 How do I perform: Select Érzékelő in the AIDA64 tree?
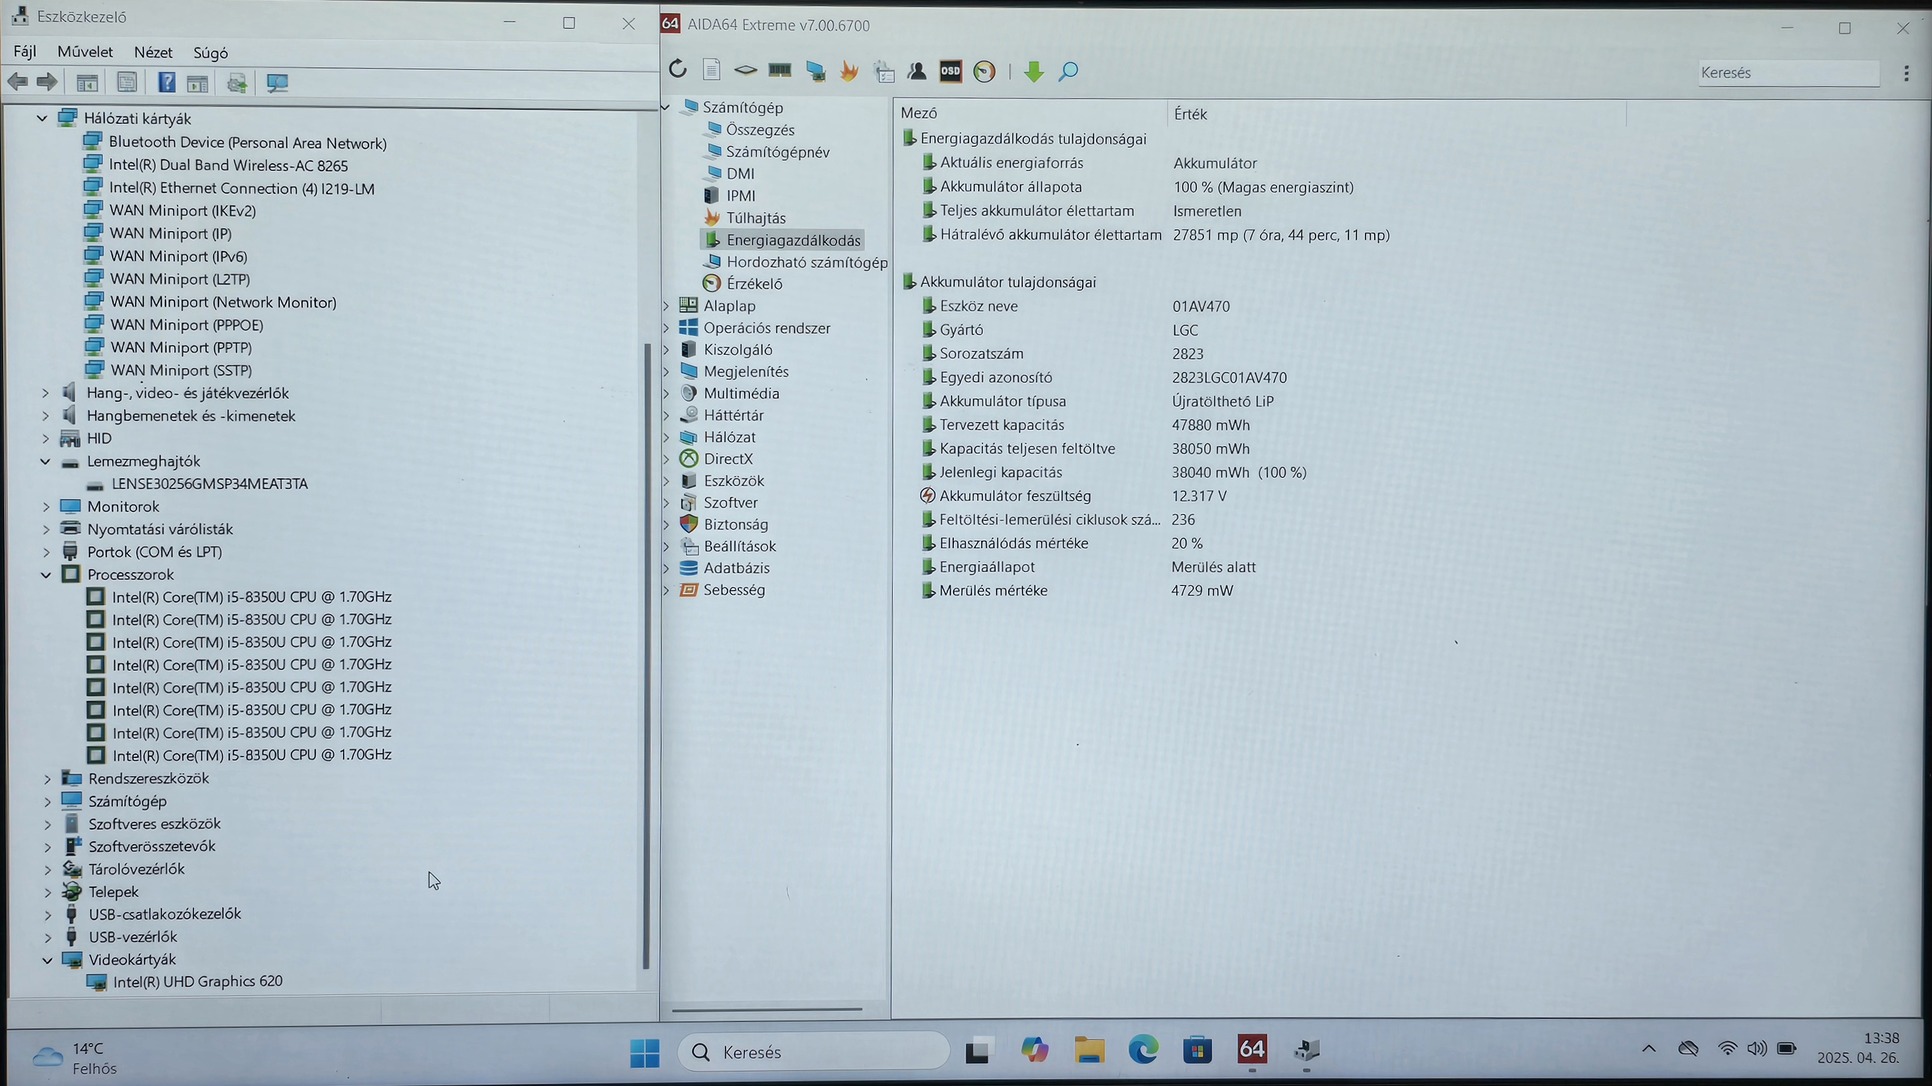click(x=754, y=284)
